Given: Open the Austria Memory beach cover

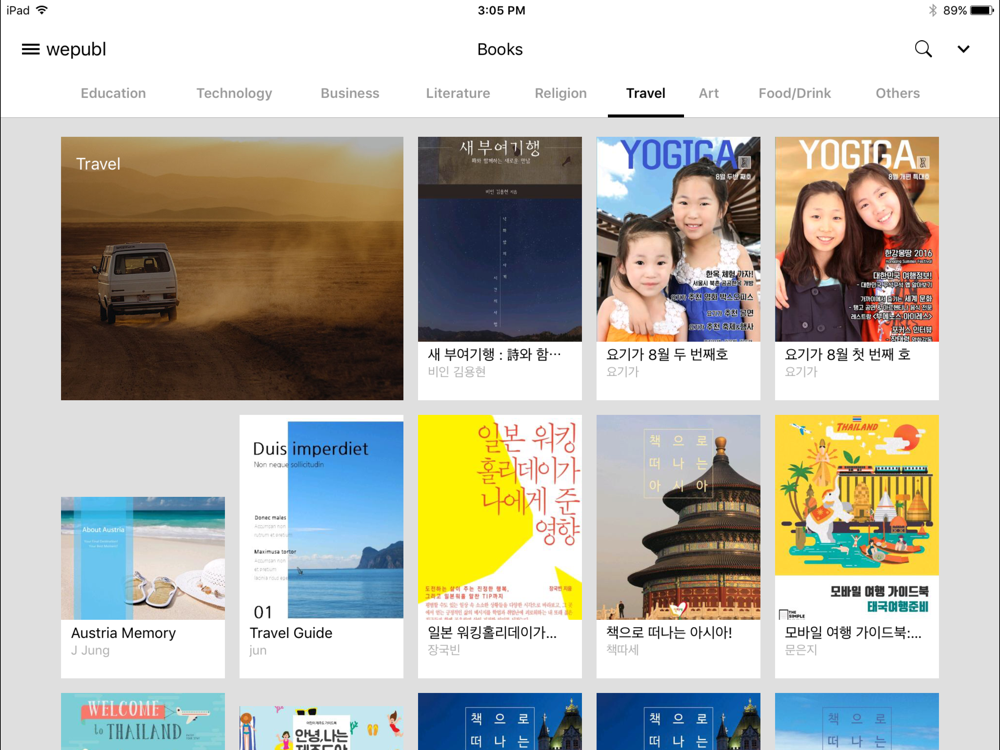Looking at the screenshot, I should (x=143, y=558).
